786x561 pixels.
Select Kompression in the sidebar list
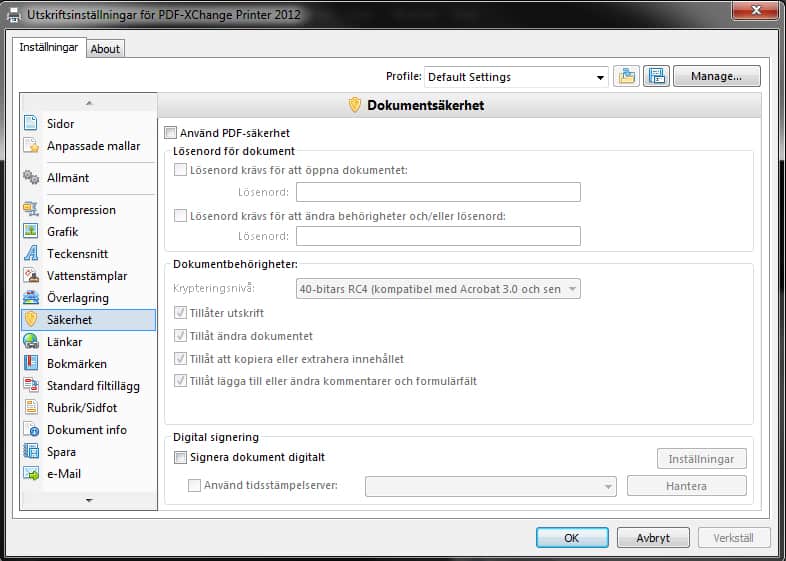tap(89, 210)
